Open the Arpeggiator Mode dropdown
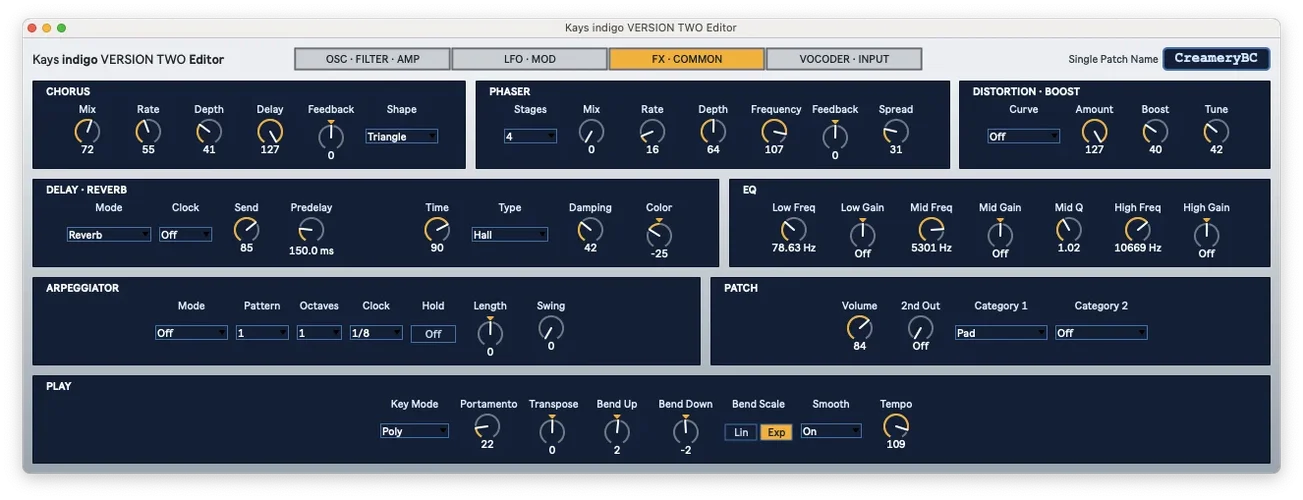This screenshot has width=1303, height=500. pos(191,333)
